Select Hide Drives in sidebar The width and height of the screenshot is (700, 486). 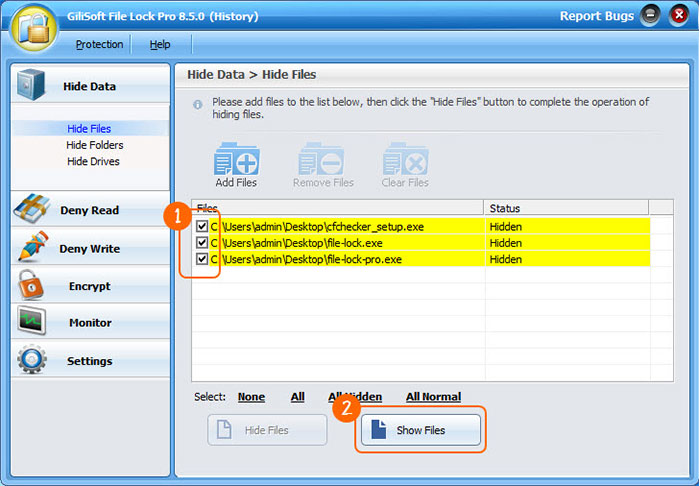[93, 161]
